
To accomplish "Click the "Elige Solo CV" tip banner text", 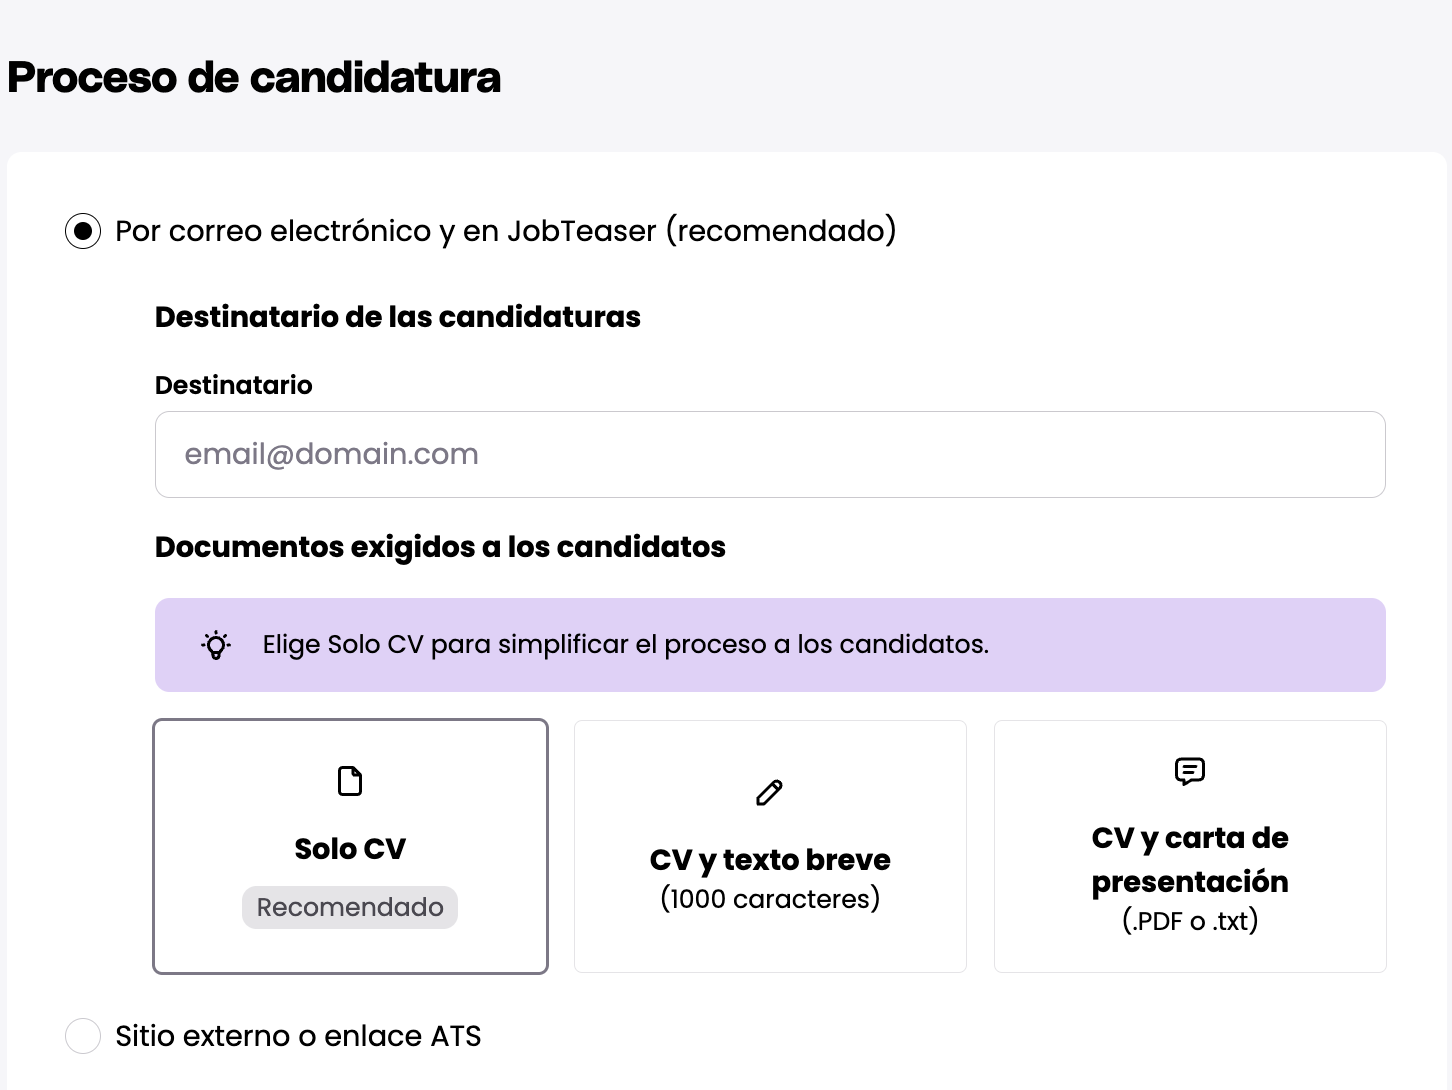I will click(625, 645).
